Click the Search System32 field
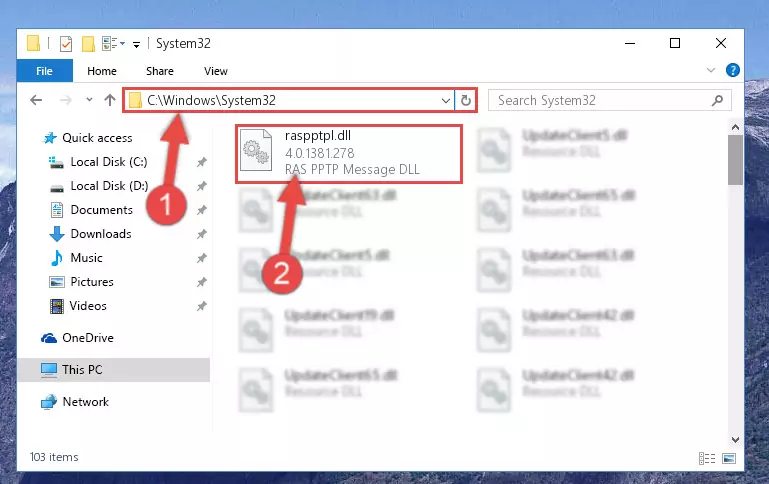 (x=610, y=101)
